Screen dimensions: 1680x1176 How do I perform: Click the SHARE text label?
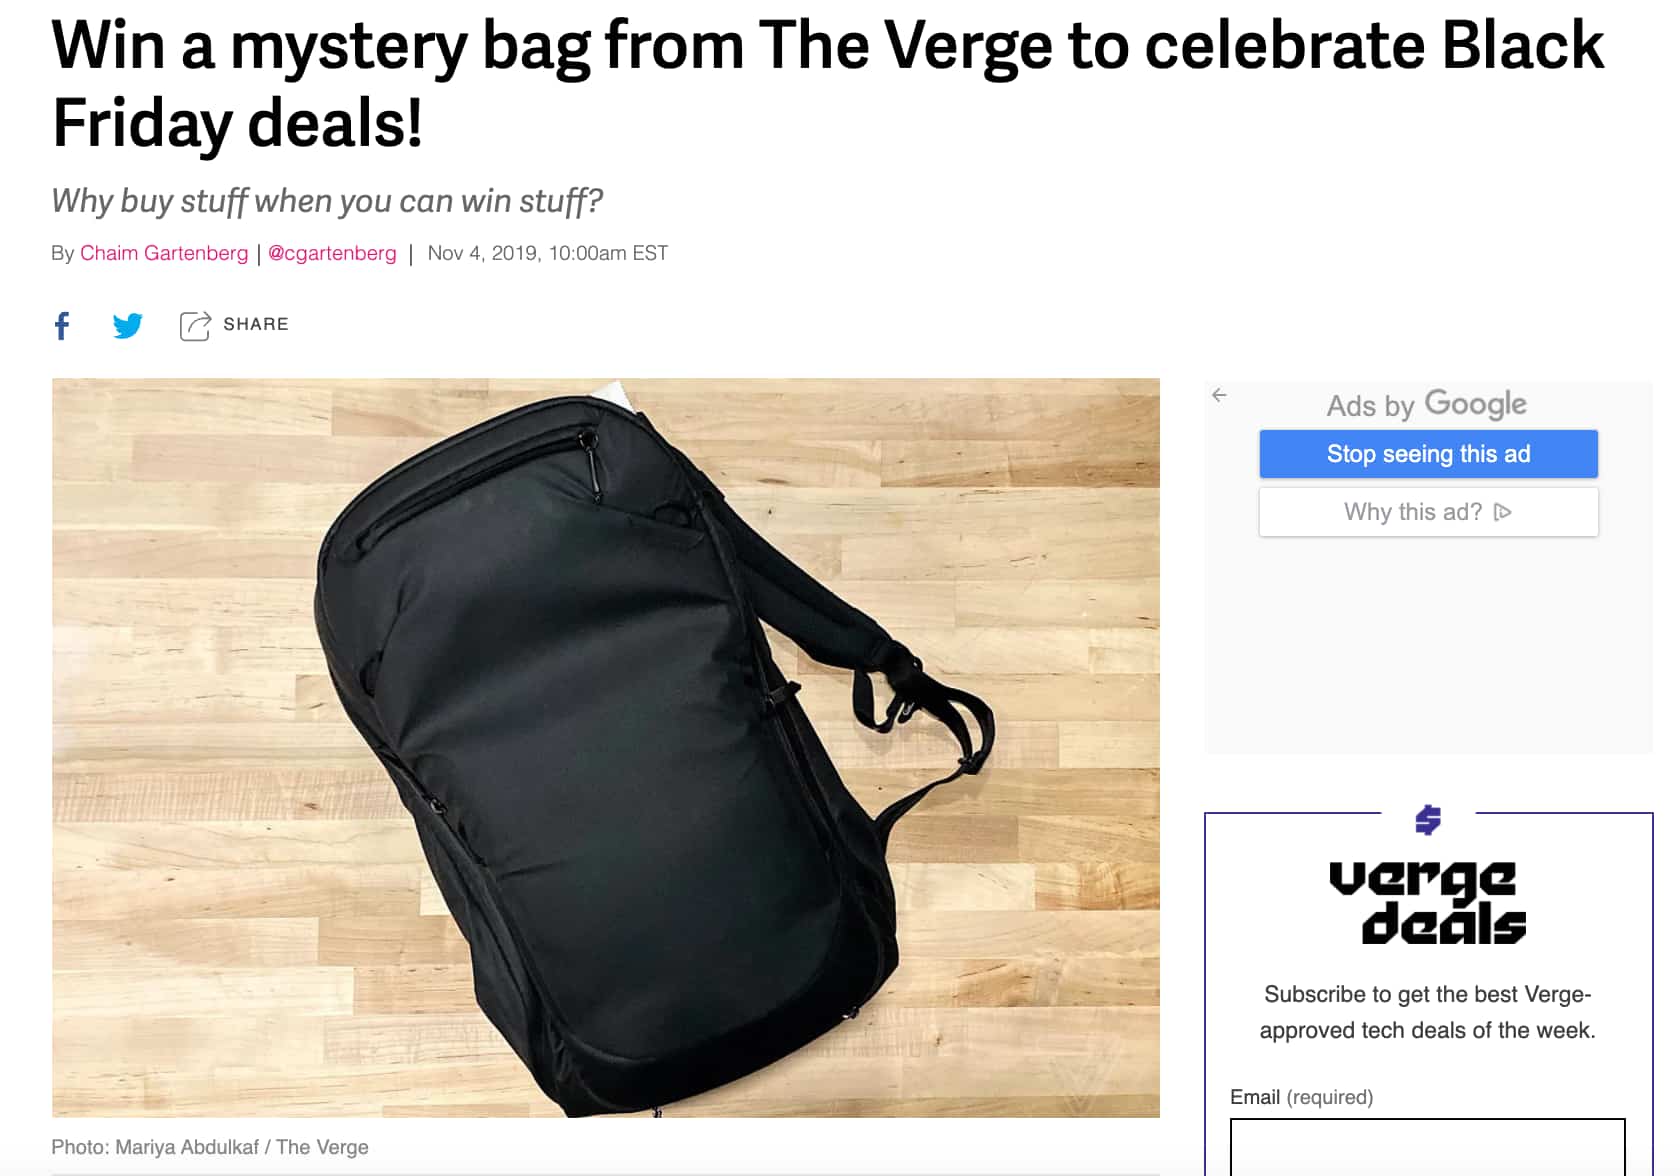click(256, 324)
